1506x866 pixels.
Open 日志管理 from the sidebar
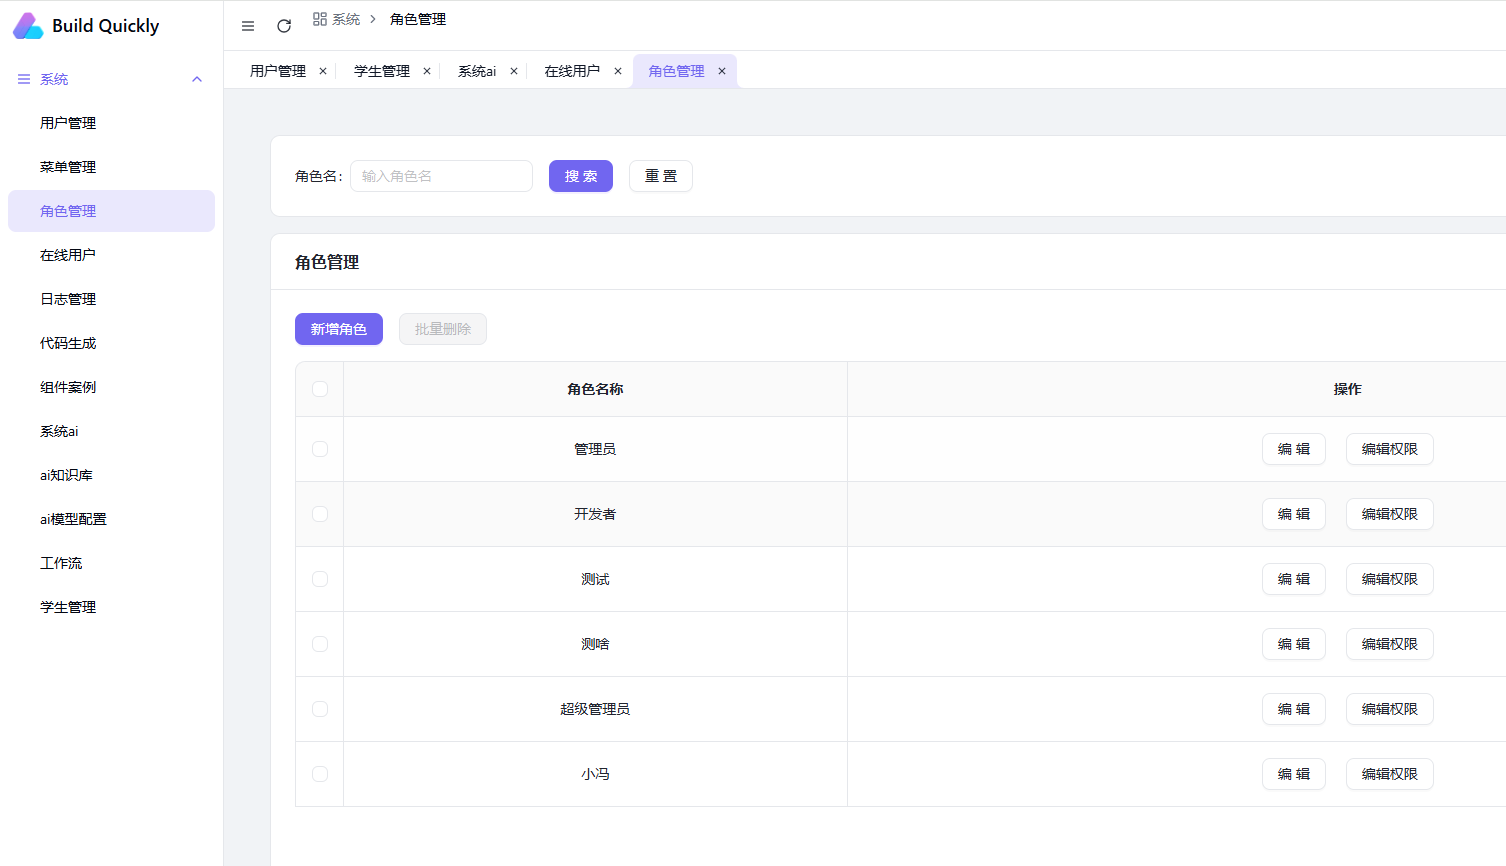(68, 299)
